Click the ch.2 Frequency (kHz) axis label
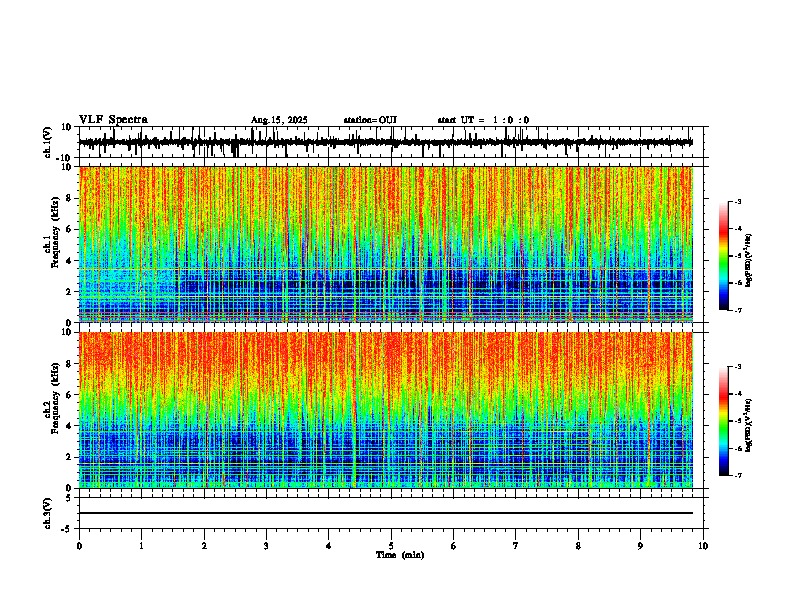This screenshot has width=792, height=612. [55, 398]
